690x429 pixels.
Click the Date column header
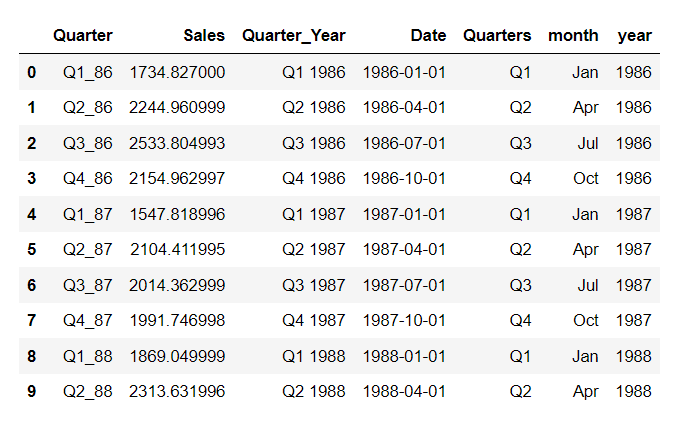(428, 36)
